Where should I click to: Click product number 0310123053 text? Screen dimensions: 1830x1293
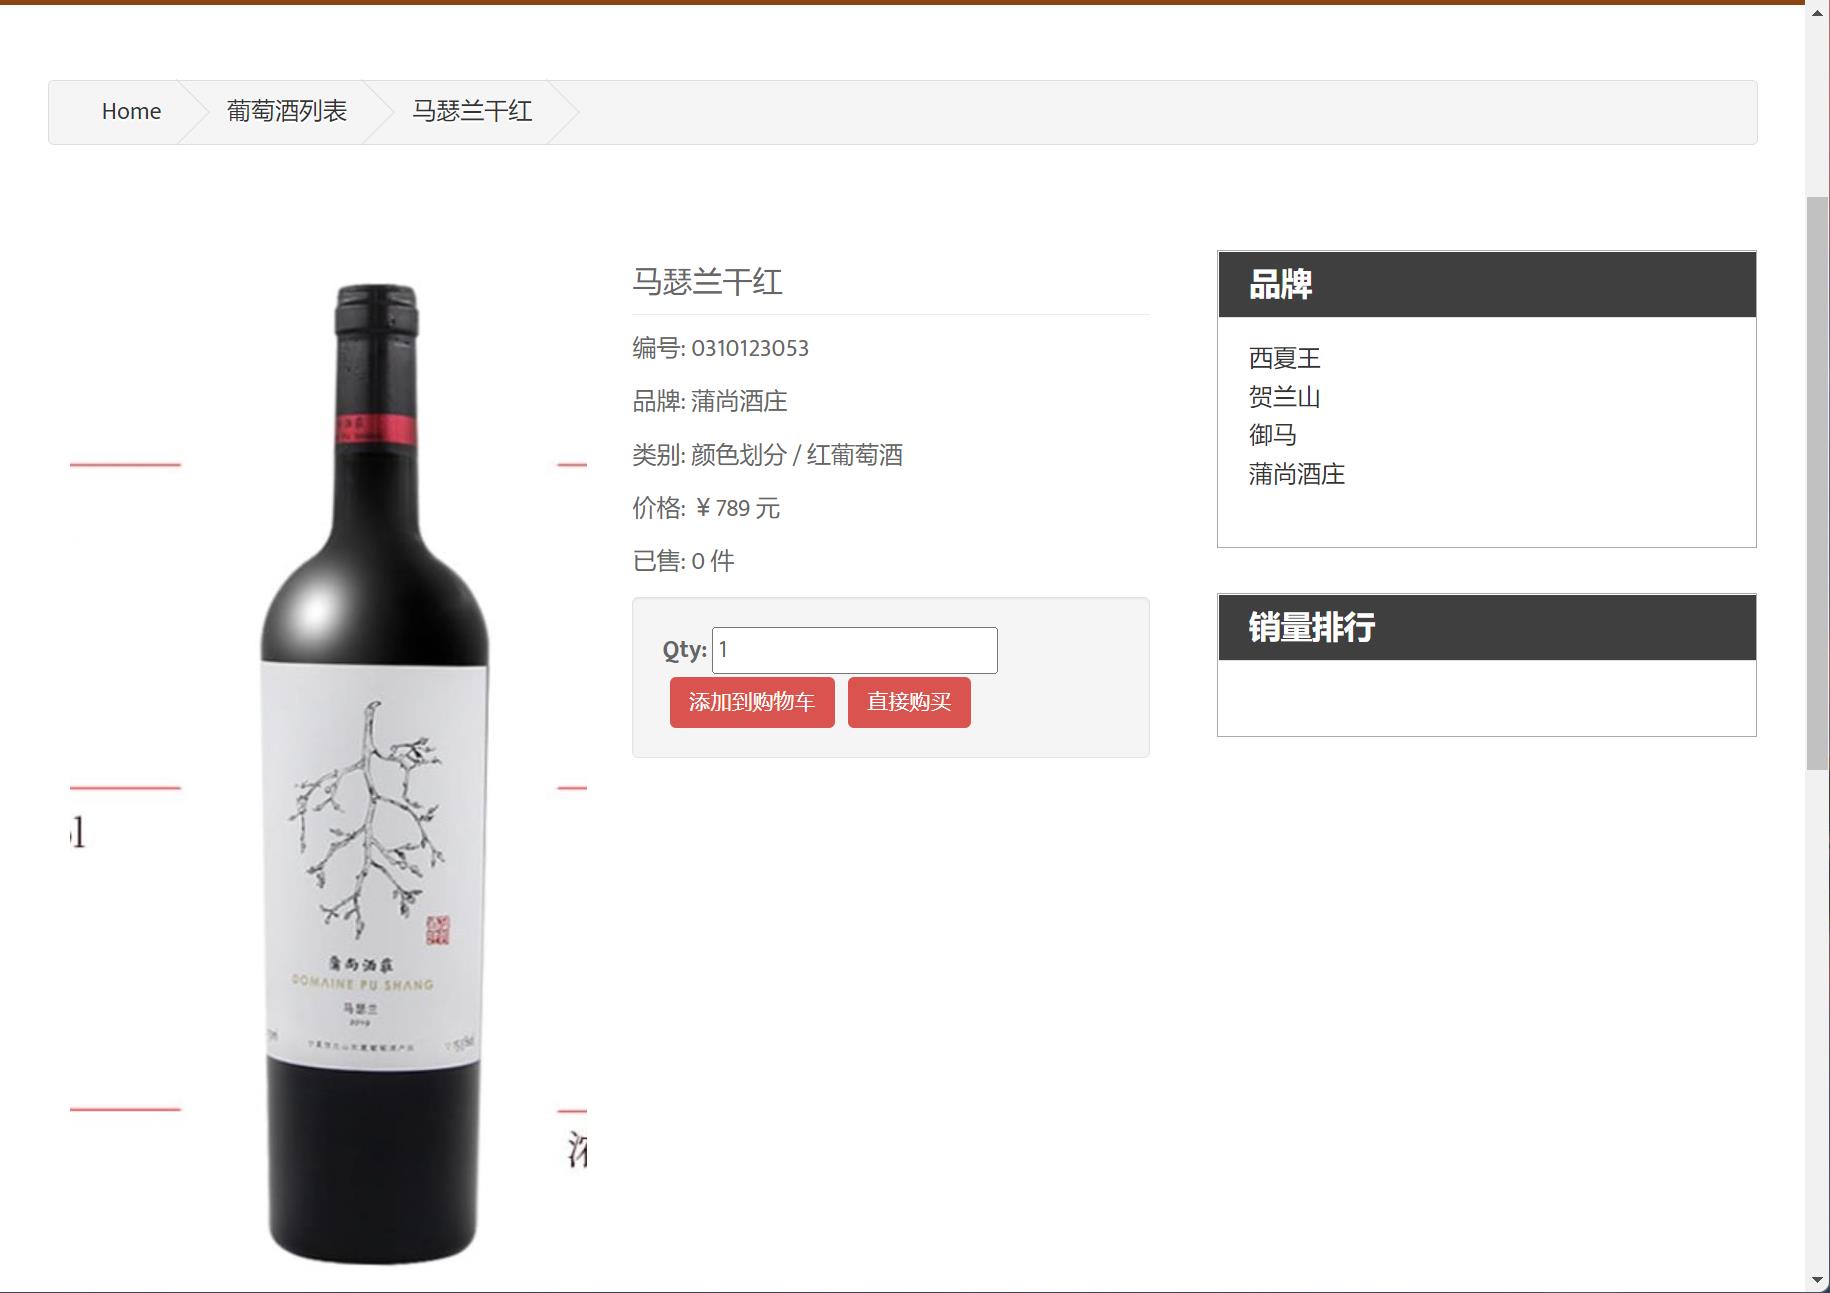click(x=750, y=348)
